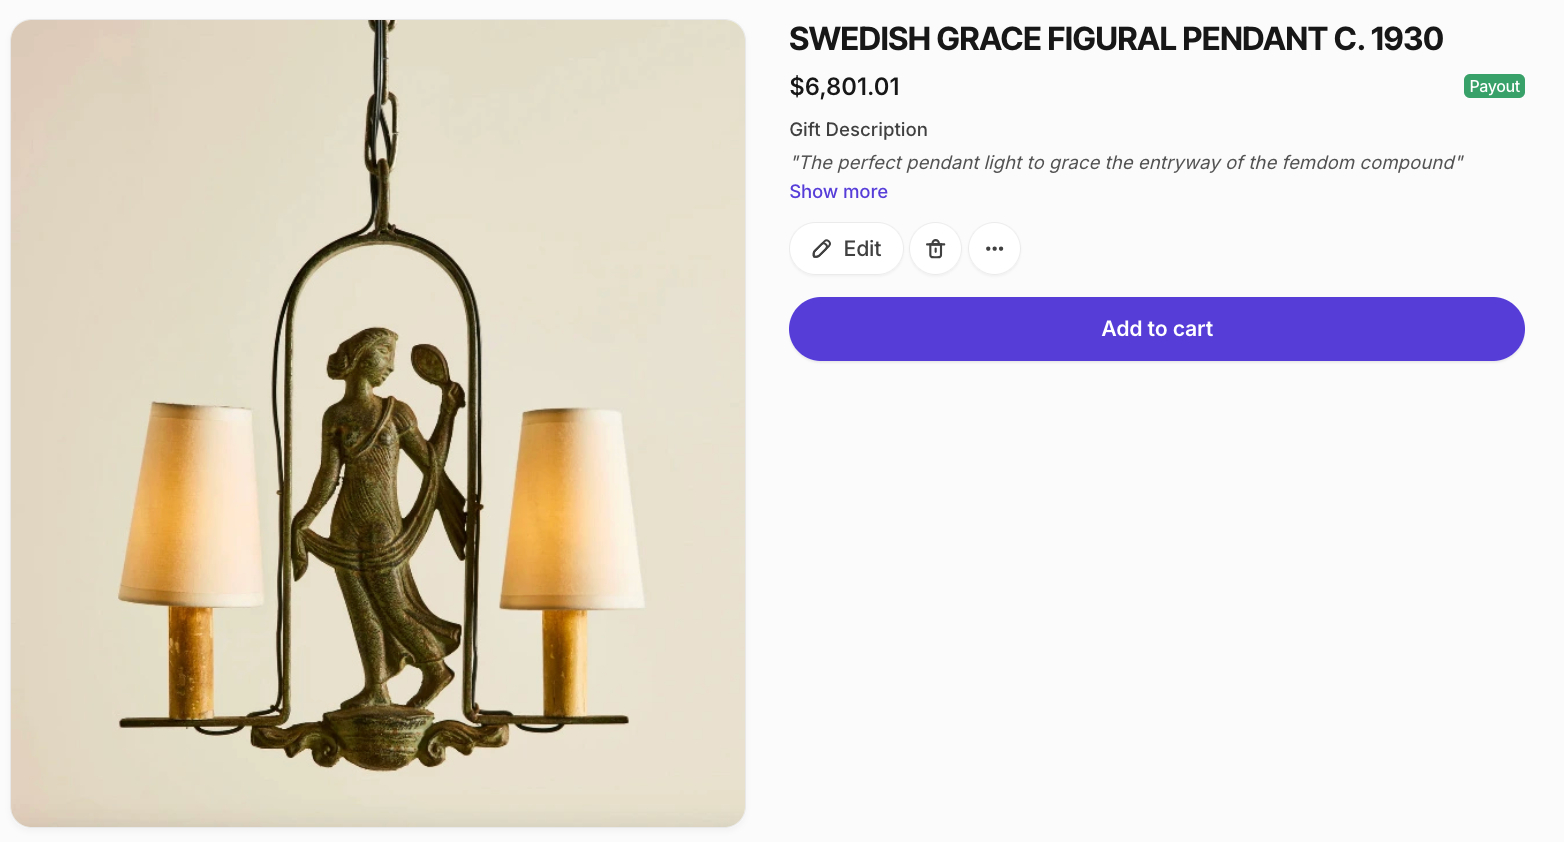This screenshot has height=842, width=1564.
Task: Click the pencil icon beside Edit
Action: coord(822,249)
